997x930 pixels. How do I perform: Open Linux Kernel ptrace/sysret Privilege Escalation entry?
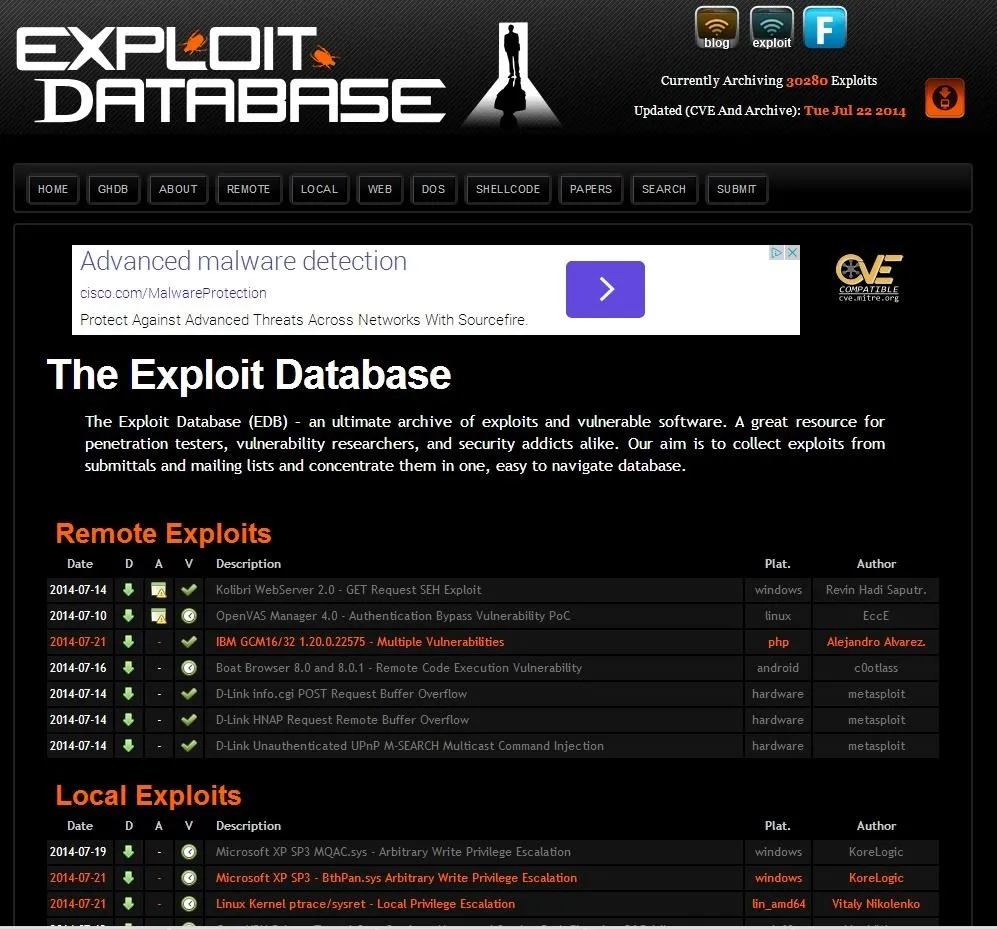(366, 904)
